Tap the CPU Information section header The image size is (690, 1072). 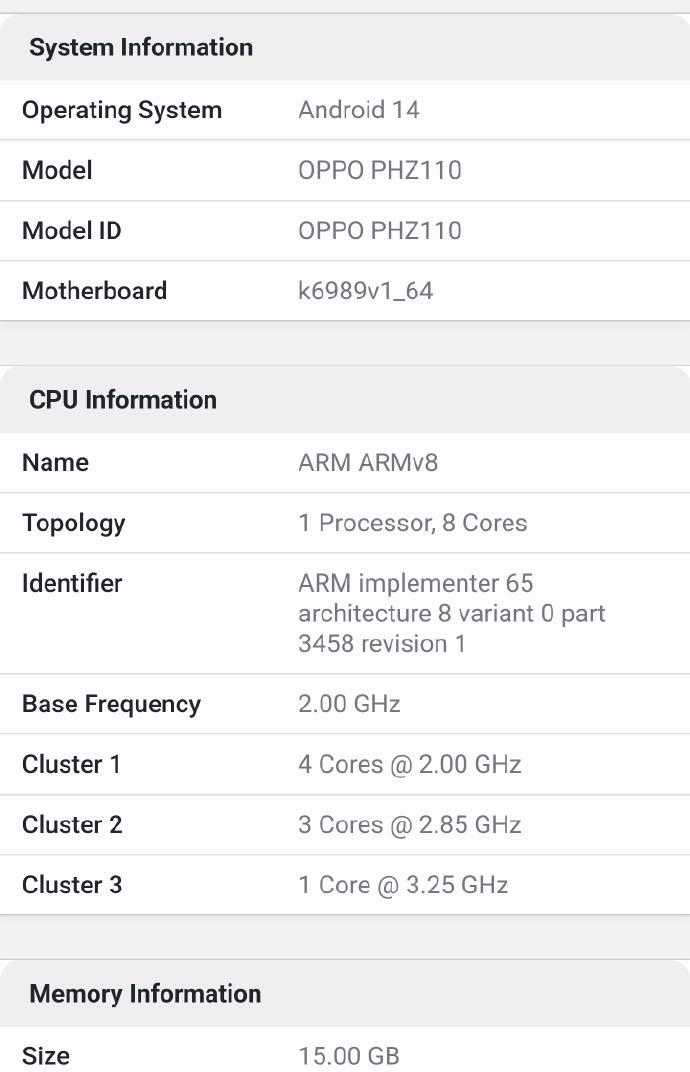pos(123,400)
